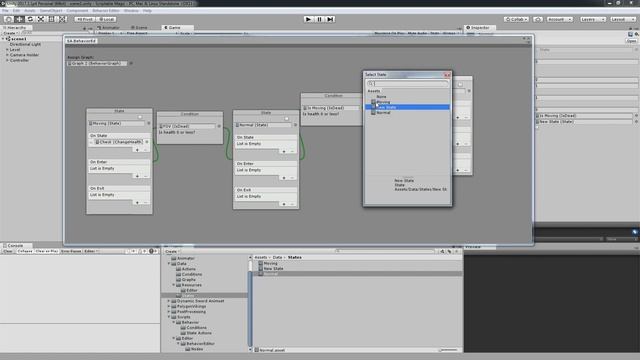640x360 pixels.
Task: Remove an item from Moving node's On State list
Action: tap(146, 150)
